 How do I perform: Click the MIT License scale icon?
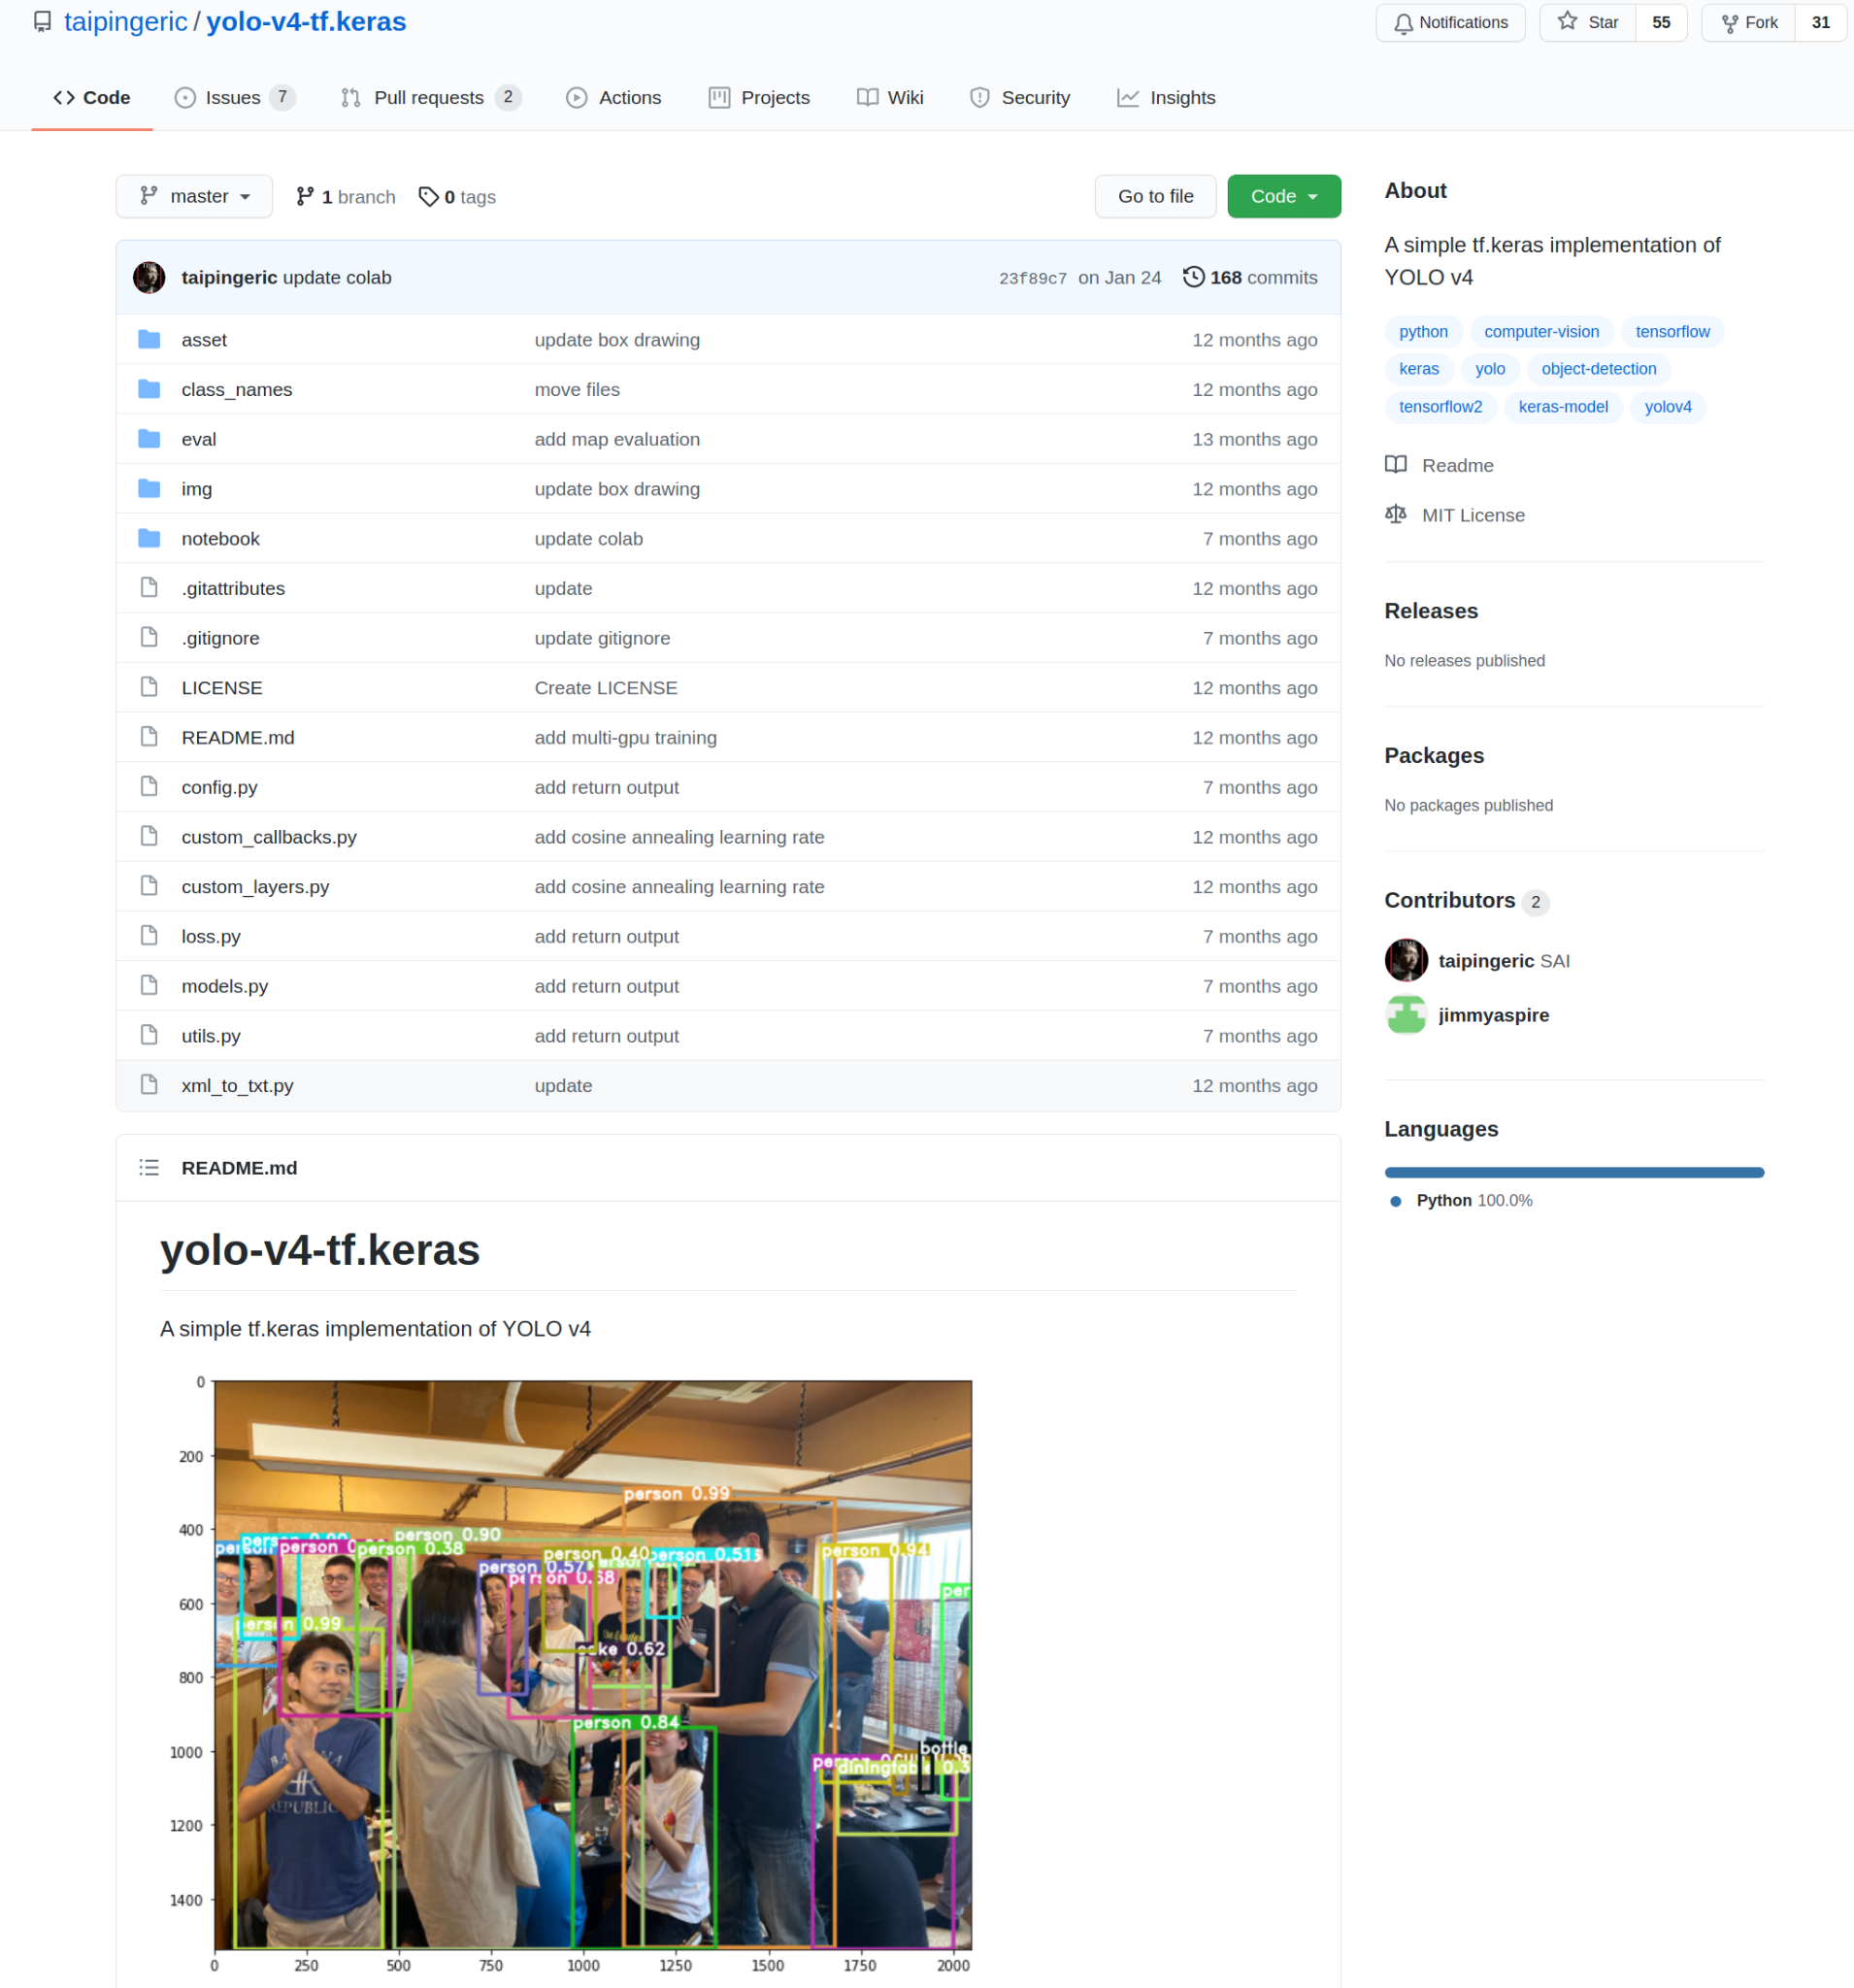coord(1396,515)
